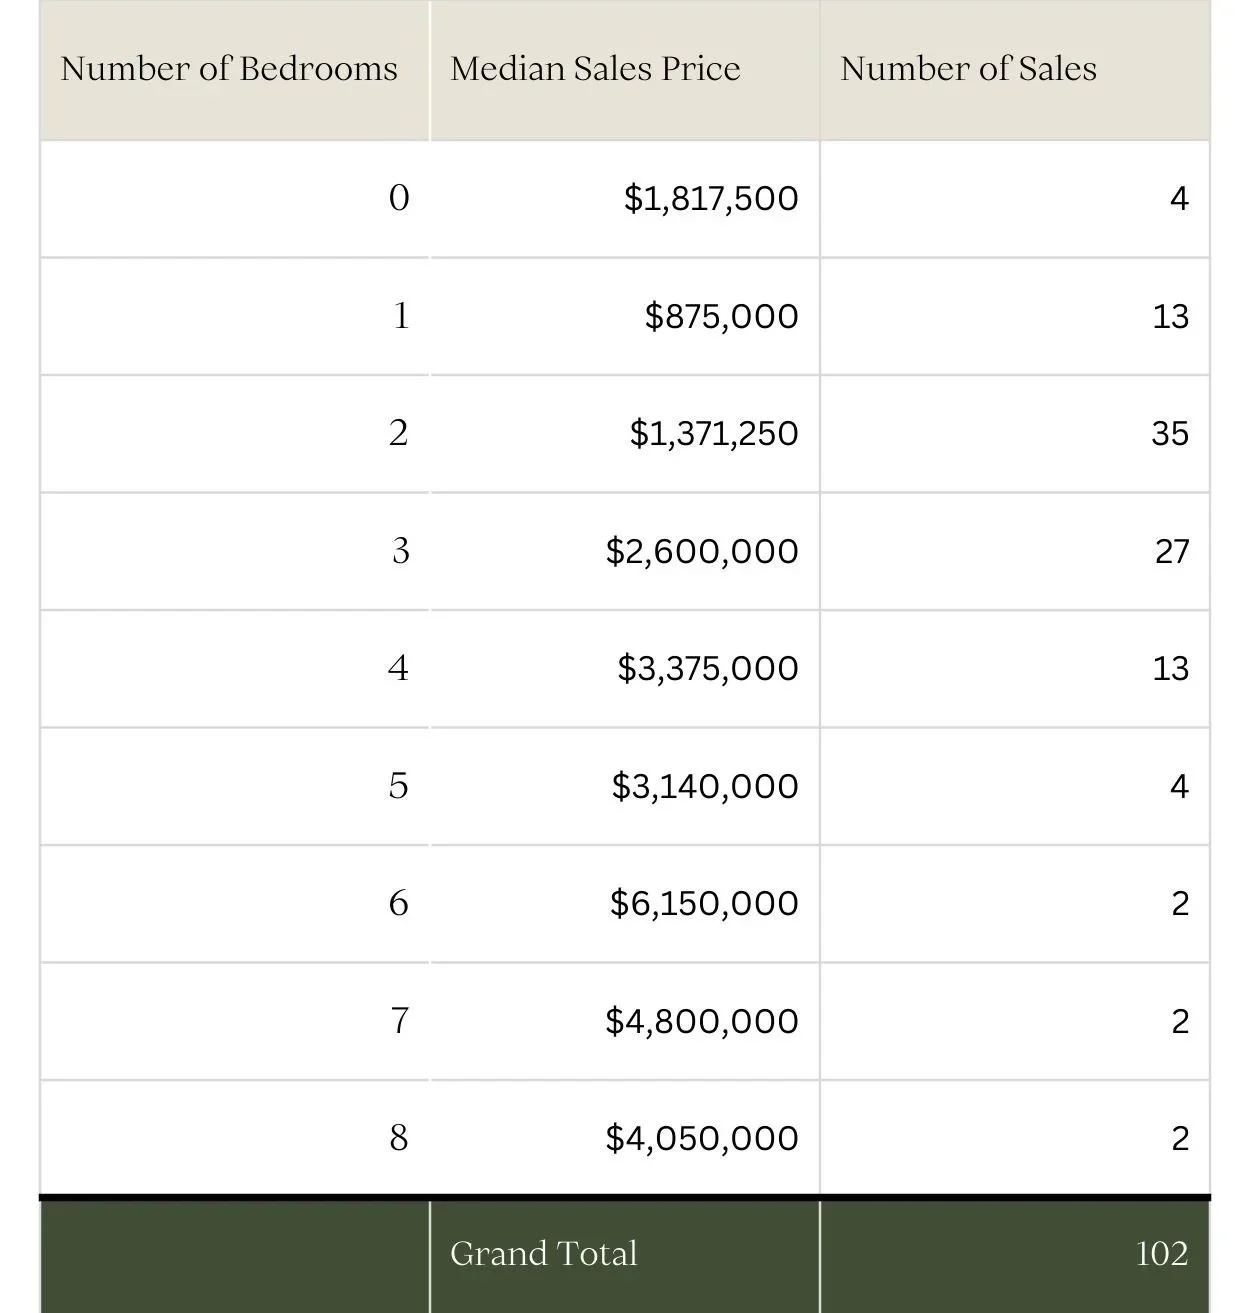The width and height of the screenshot is (1250, 1313).
Task: Click the 27 sales count cell
Action: tap(1171, 551)
